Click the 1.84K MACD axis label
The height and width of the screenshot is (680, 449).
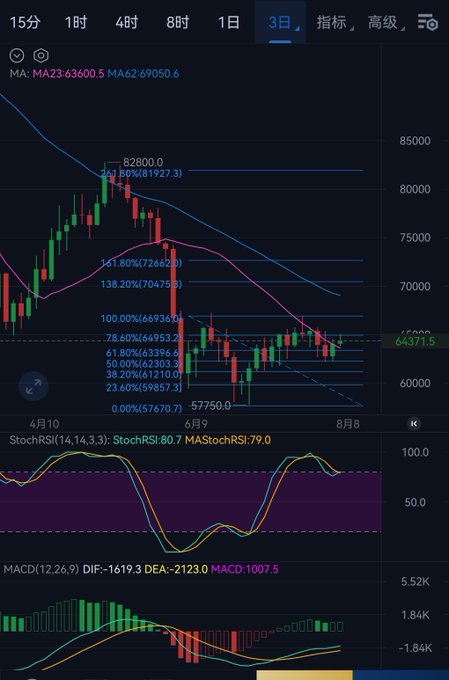[415, 615]
